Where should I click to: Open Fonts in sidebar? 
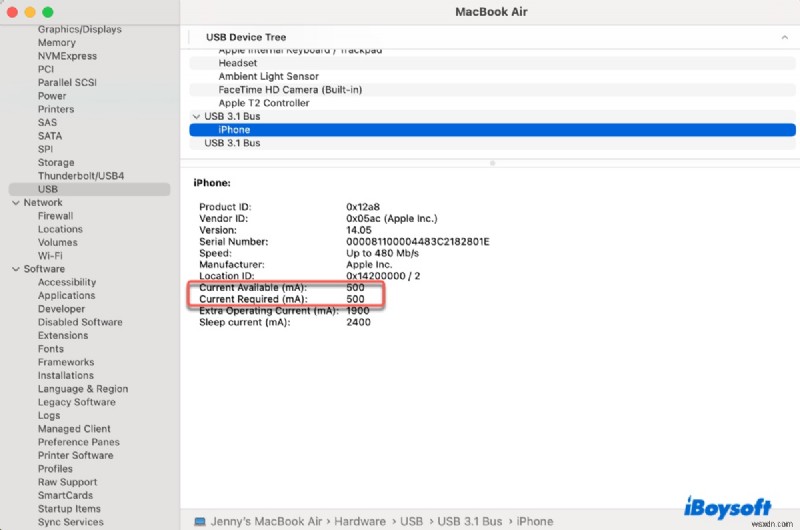[x=51, y=349]
